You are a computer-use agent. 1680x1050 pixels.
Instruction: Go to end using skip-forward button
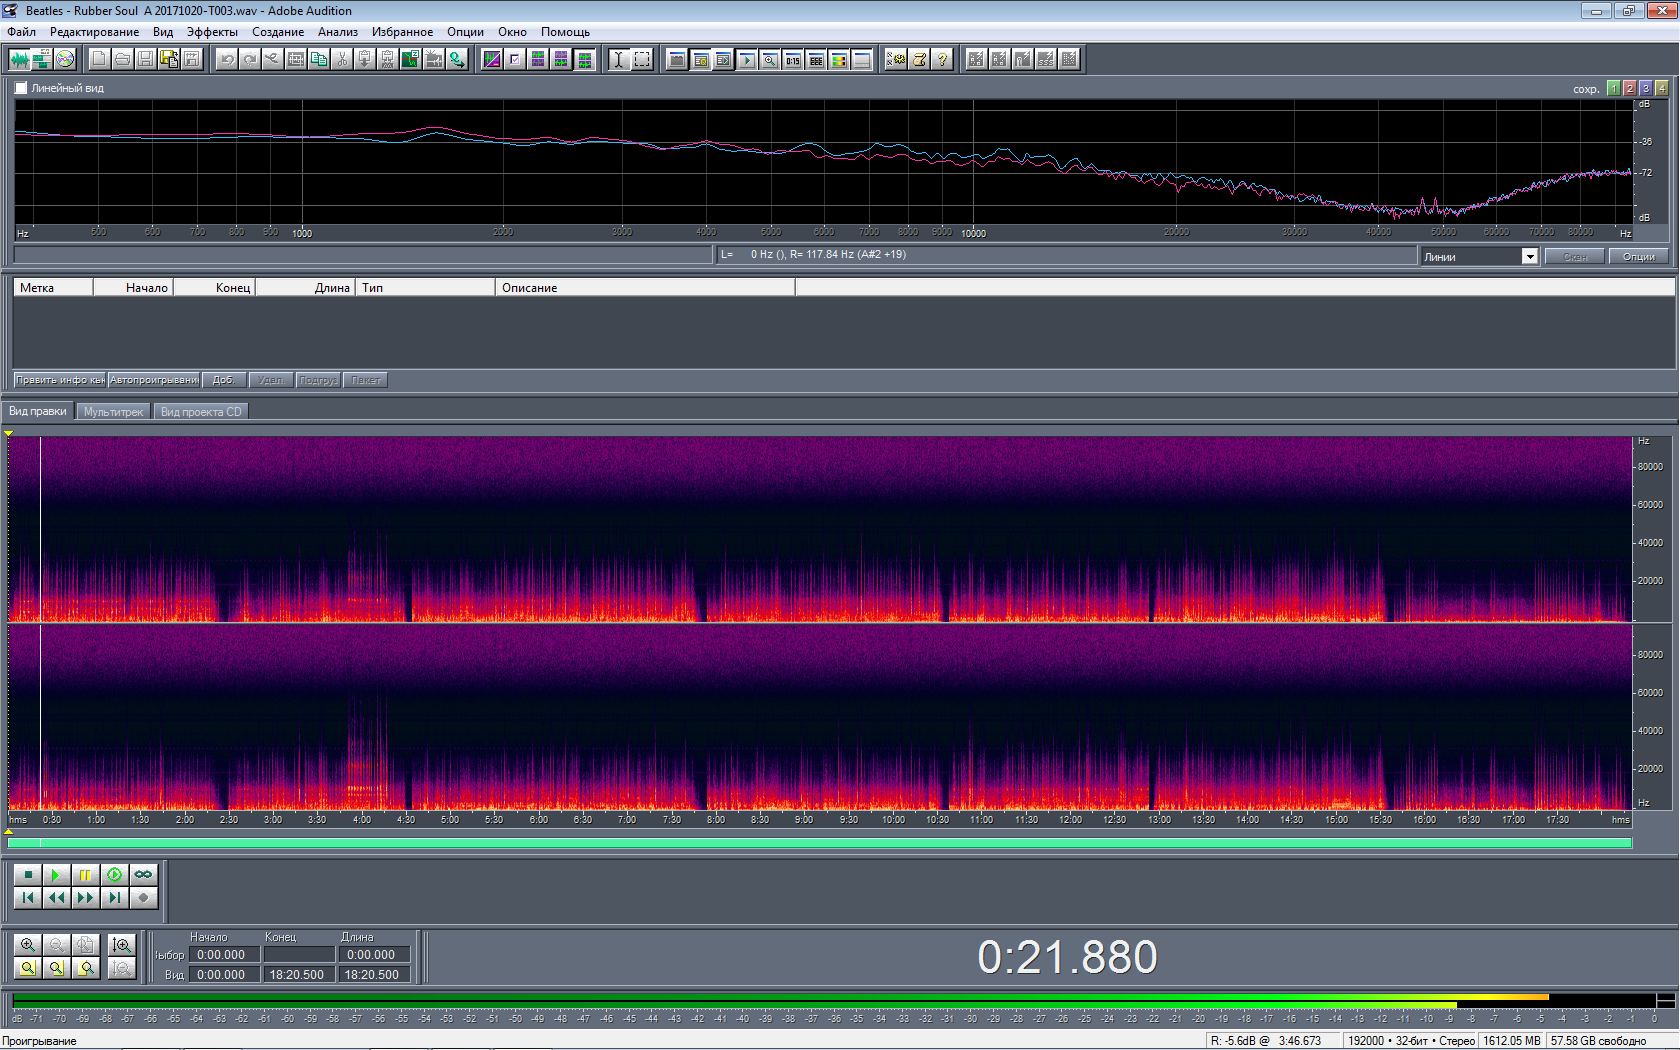pos(115,897)
